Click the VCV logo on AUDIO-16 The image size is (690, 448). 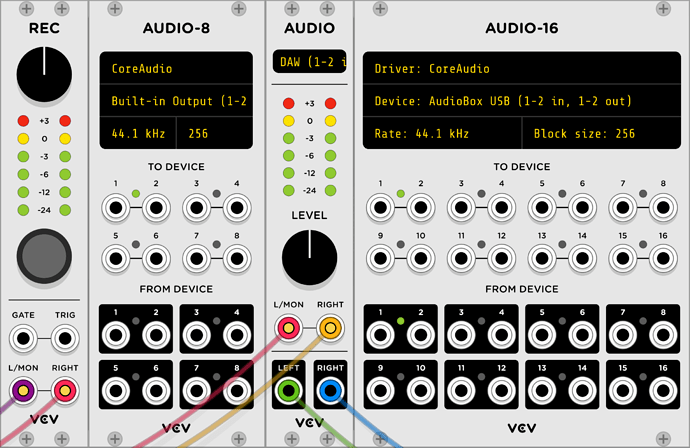522,428
